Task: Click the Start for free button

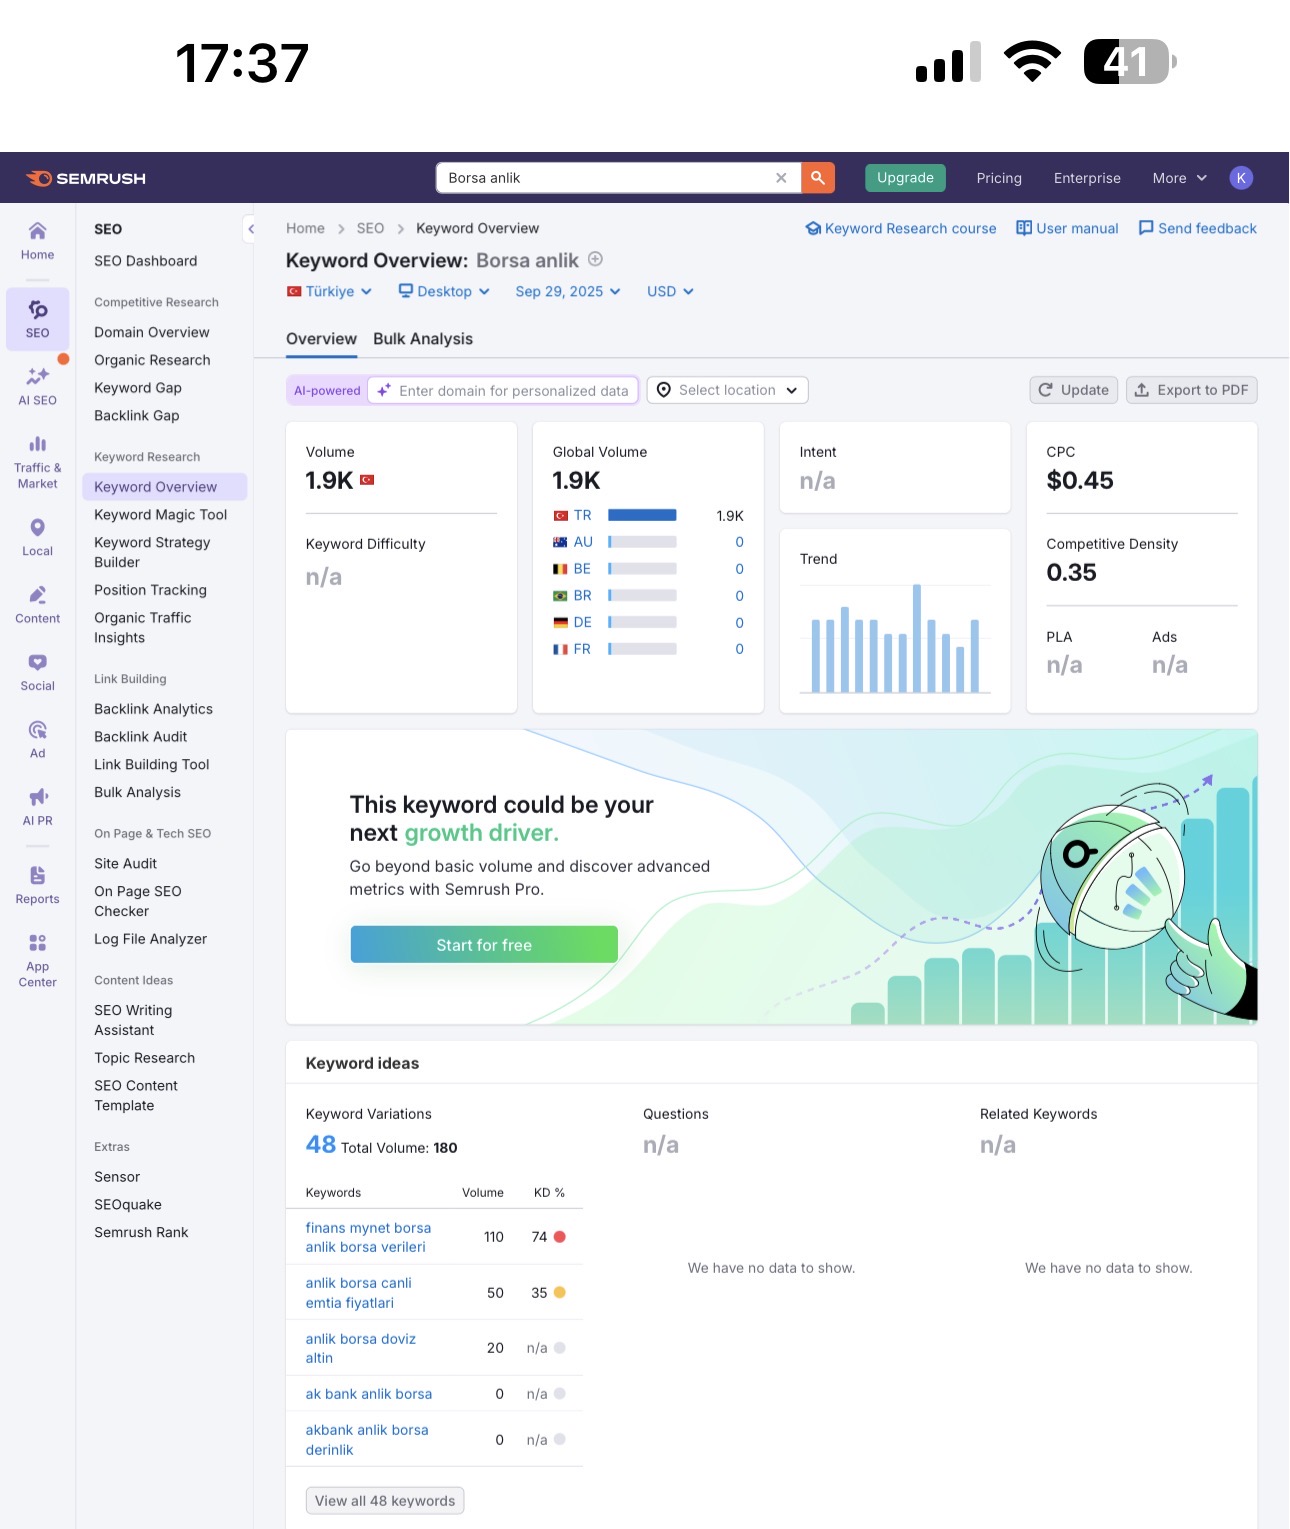Action: pos(484,945)
